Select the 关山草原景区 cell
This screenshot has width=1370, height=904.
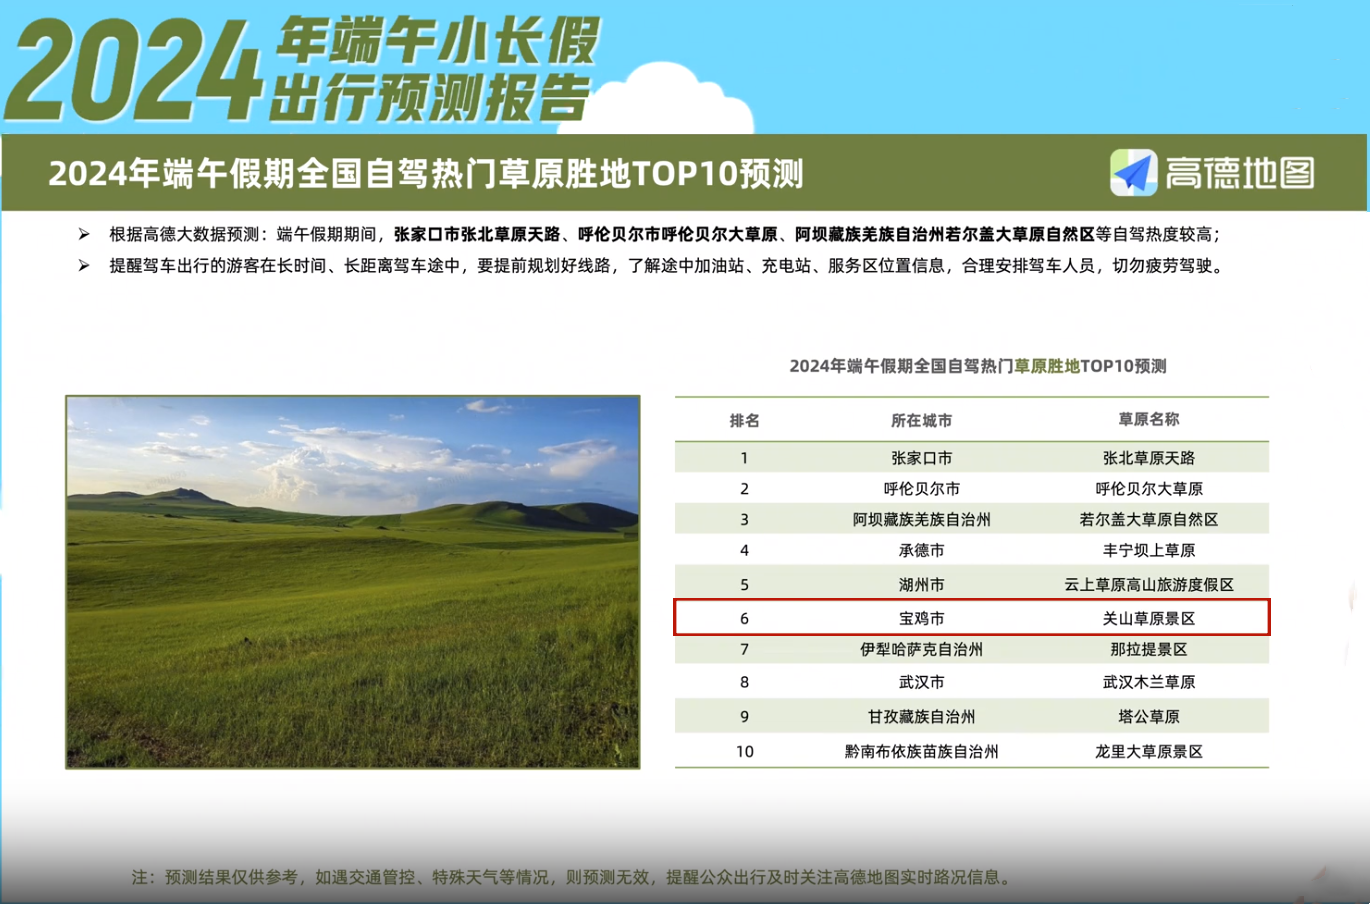click(1149, 619)
